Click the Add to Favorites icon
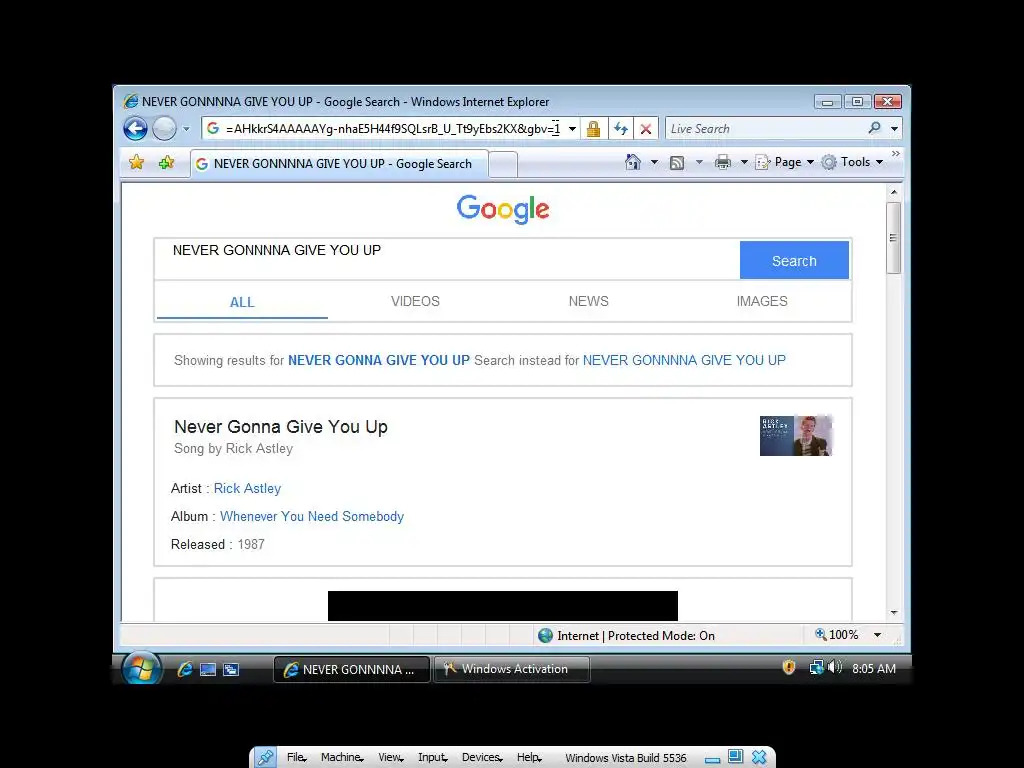 pos(167,162)
